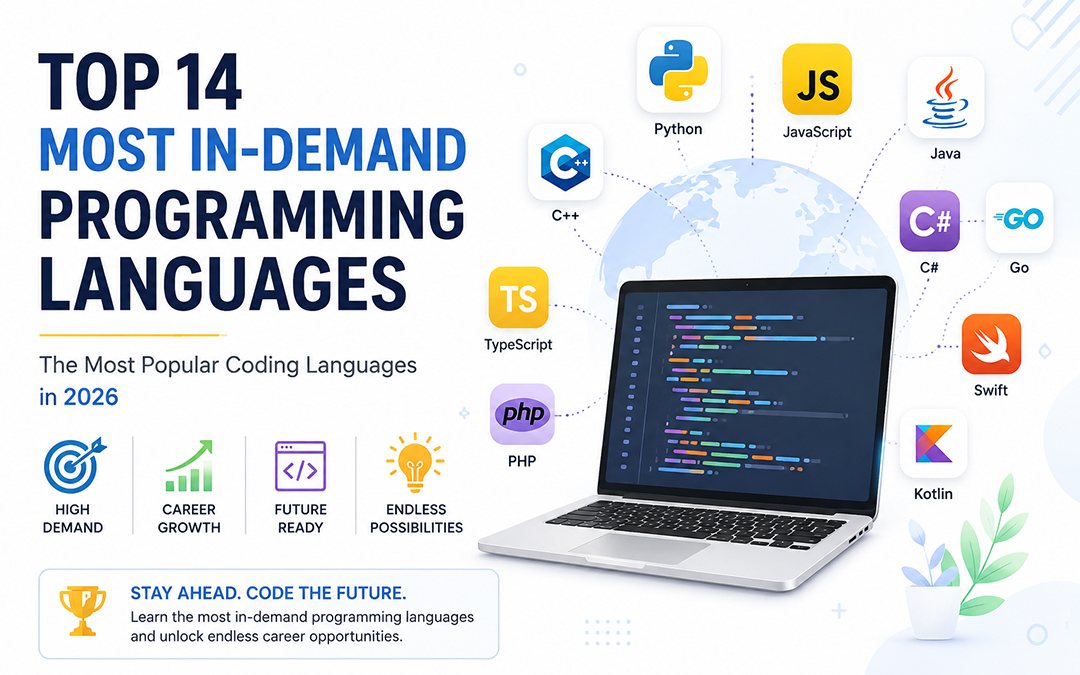Image resolution: width=1080 pixels, height=675 pixels.
Task: Click the Future Ready code window icon
Action: pos(300,466)
